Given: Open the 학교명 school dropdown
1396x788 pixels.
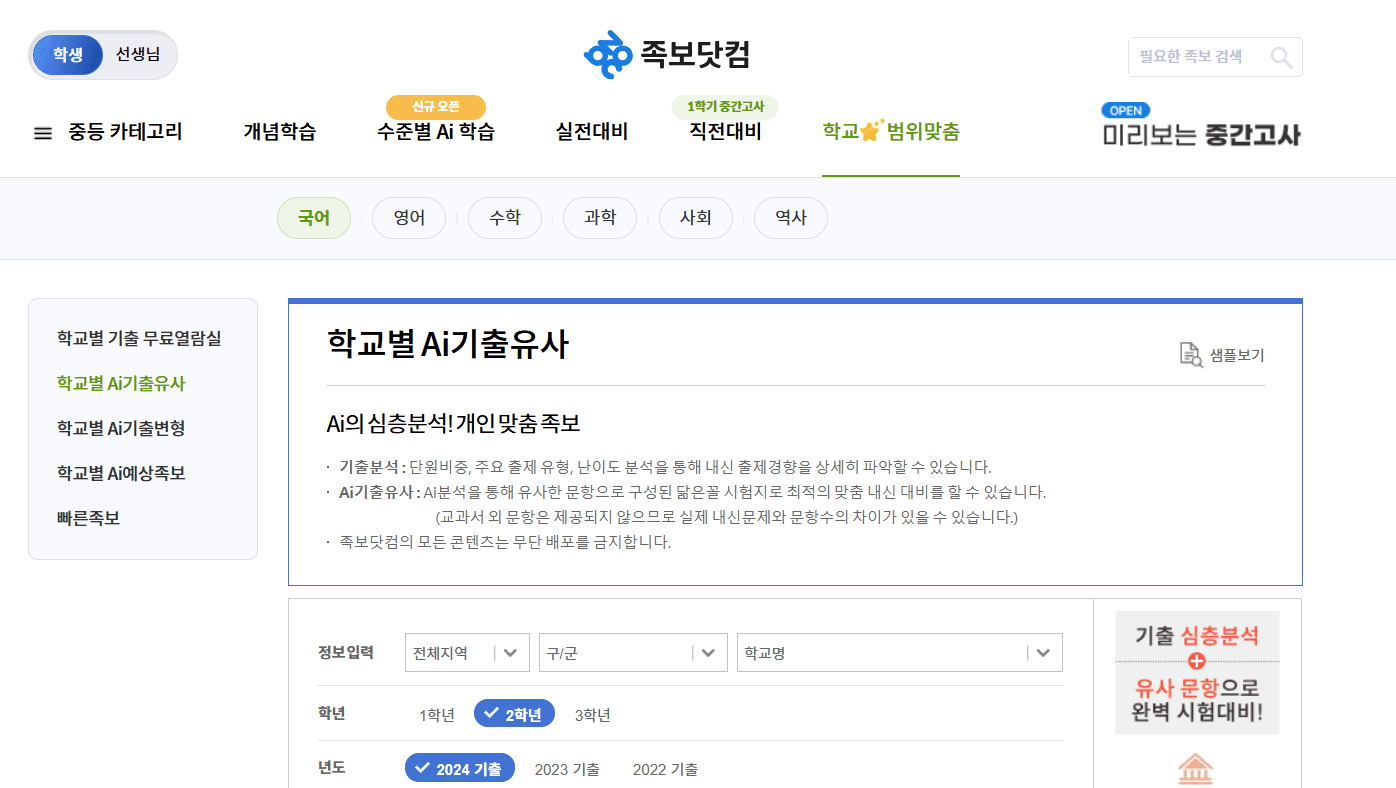Looking at the screenshot, I should [899, 653].
